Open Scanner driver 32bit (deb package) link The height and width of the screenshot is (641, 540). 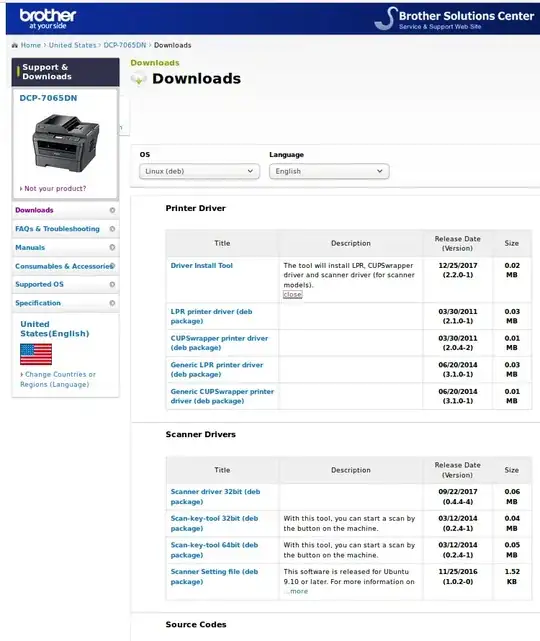215,497
